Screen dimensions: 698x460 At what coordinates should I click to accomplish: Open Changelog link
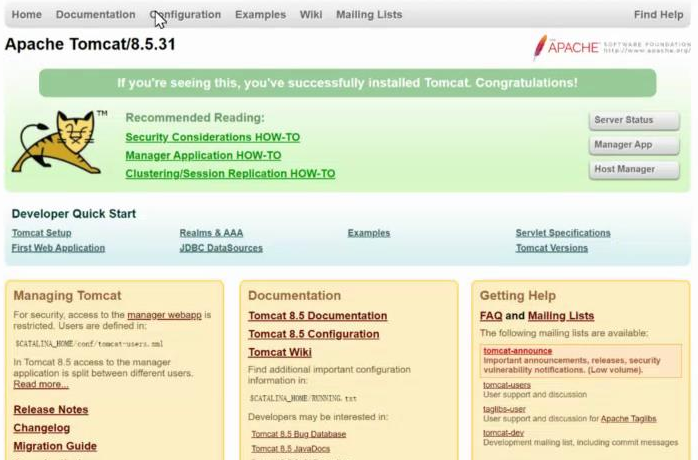point(42,428)
